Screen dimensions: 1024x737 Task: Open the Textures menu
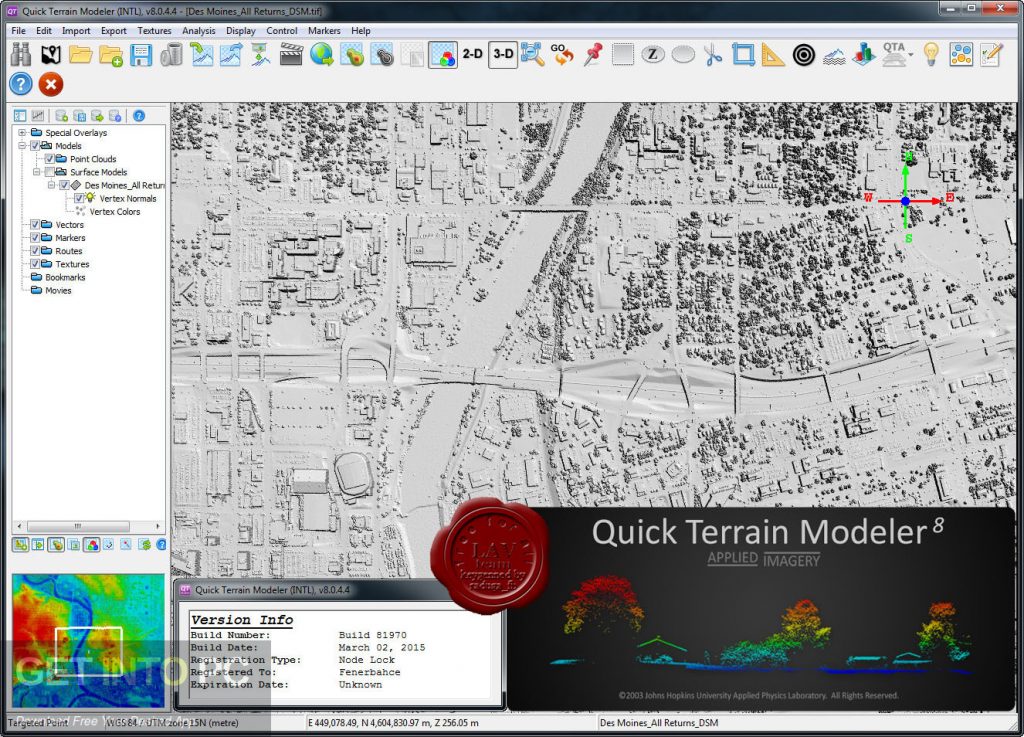coord(154,31)
